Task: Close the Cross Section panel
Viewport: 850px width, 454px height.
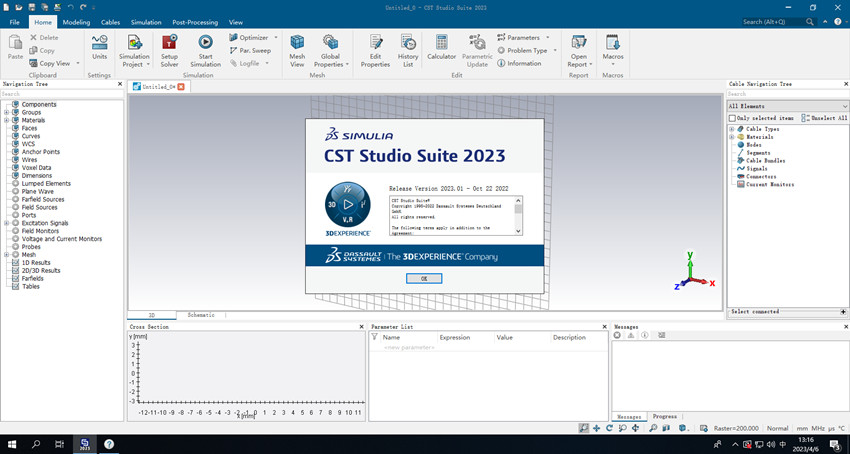Action: click(x=362, y=327)
